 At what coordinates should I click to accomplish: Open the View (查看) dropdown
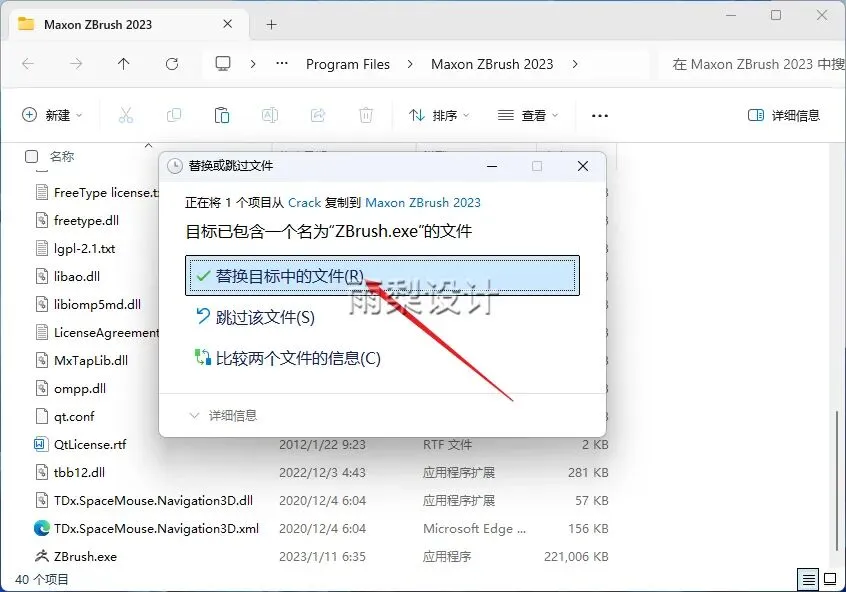pos(528,115)
